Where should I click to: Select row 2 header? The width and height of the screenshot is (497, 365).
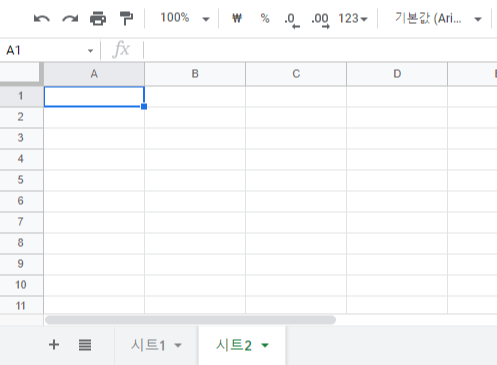(21, 117)
